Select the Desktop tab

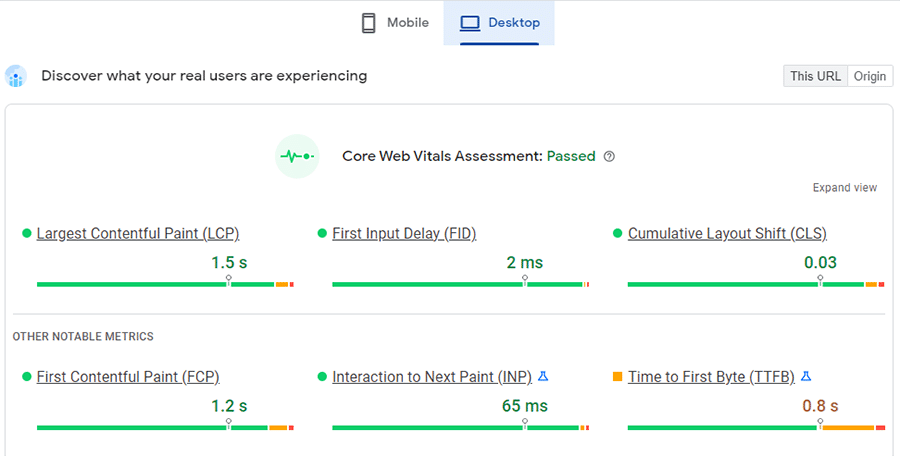tap(499, 22)
